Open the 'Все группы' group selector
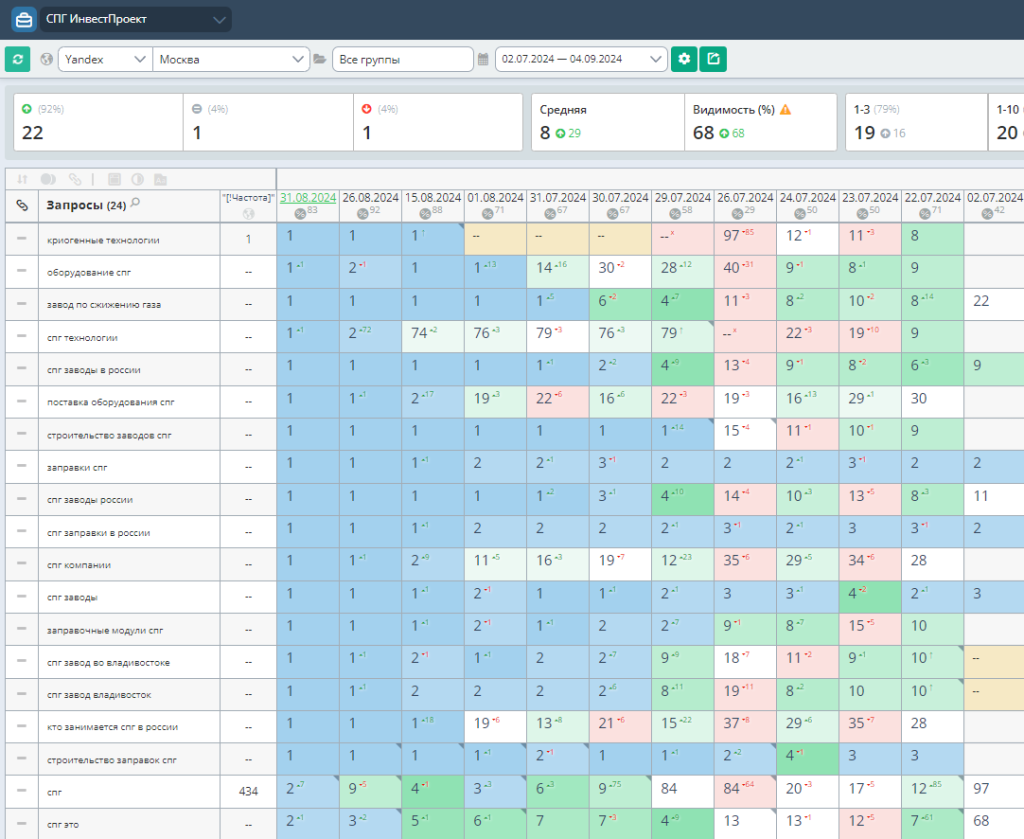Viewport: 1024px width, 839px height. 402,59
